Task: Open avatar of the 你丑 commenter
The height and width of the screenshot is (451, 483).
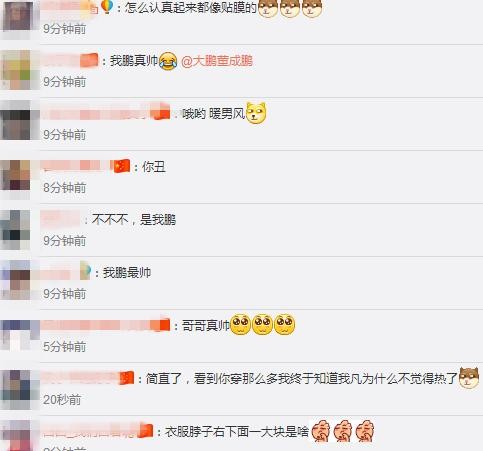Action: pyautogui.click(x=15, y=176)
